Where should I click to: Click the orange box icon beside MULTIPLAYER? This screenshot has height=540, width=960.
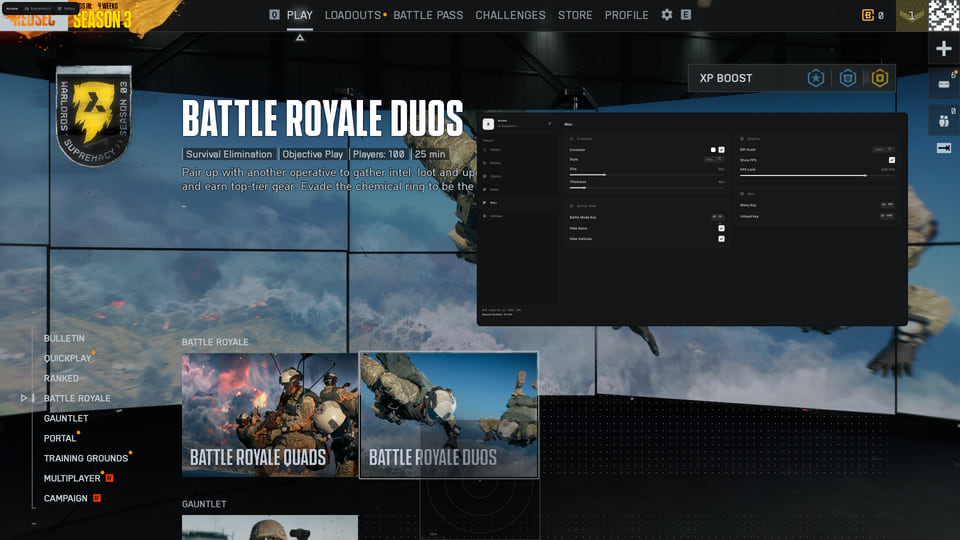[110, 478]
